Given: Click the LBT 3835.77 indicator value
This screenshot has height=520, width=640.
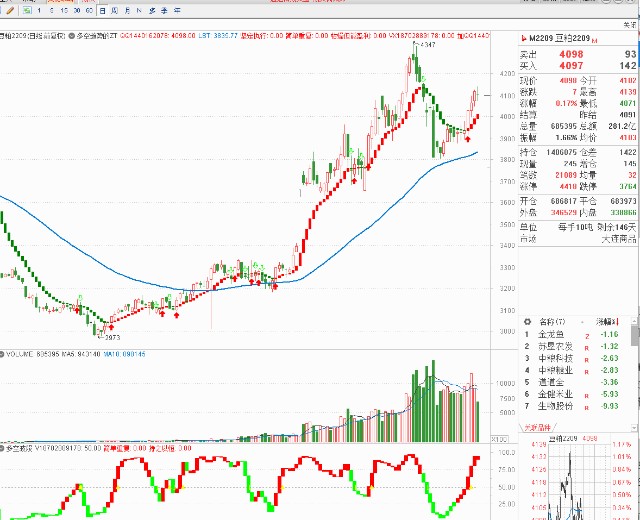Looking at the screenshot, I should click(x=218, y=36).
